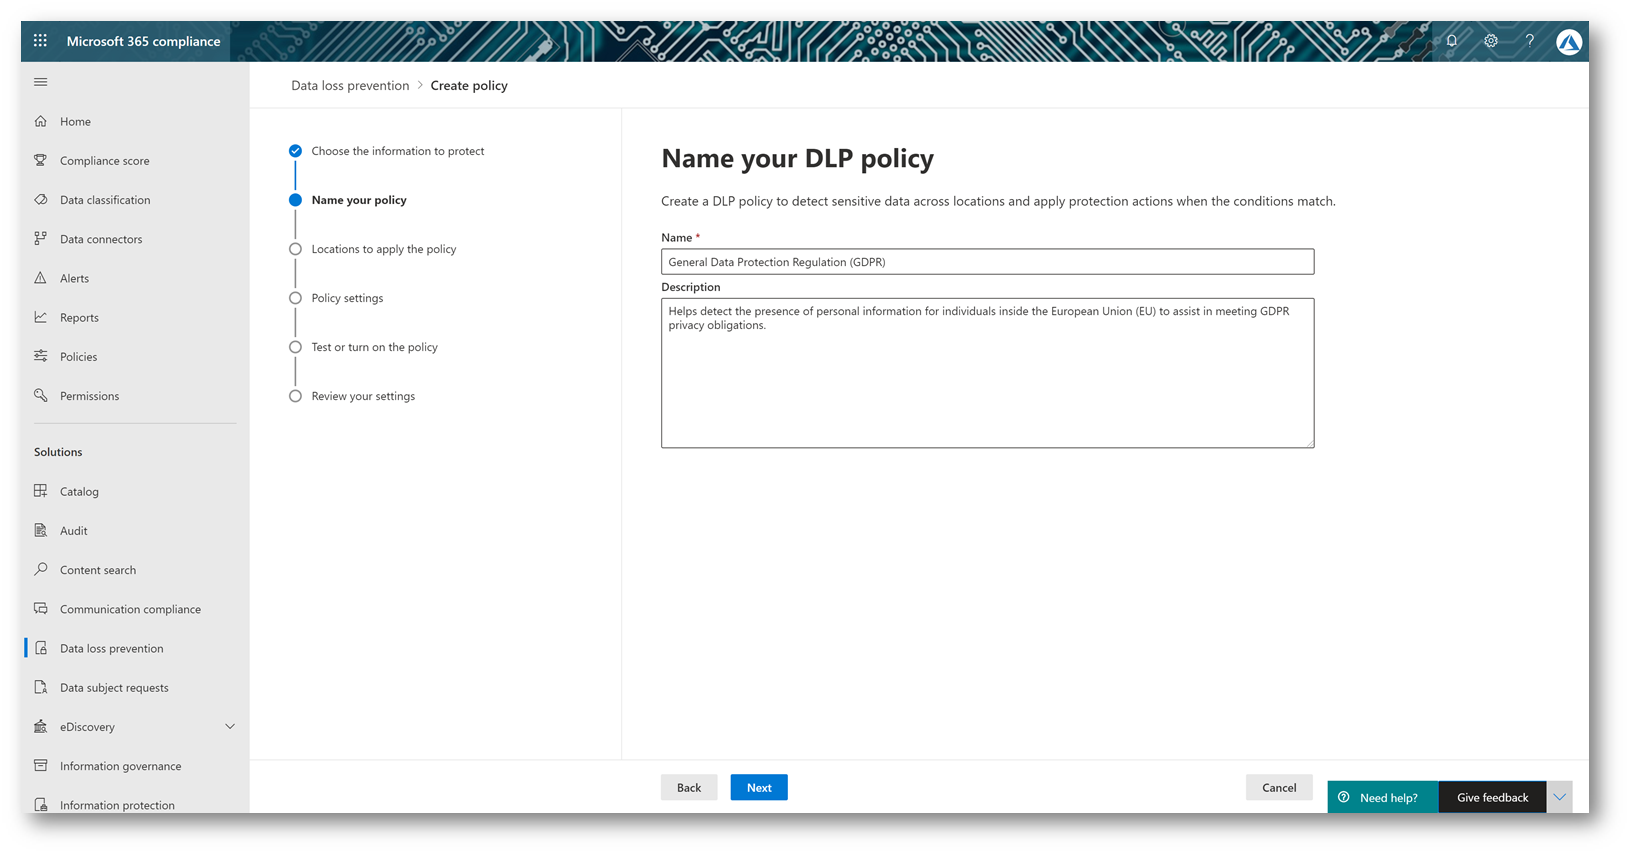Open Information protection
The height and width of the screenshot is (855, 1631).
pos(117,805)
